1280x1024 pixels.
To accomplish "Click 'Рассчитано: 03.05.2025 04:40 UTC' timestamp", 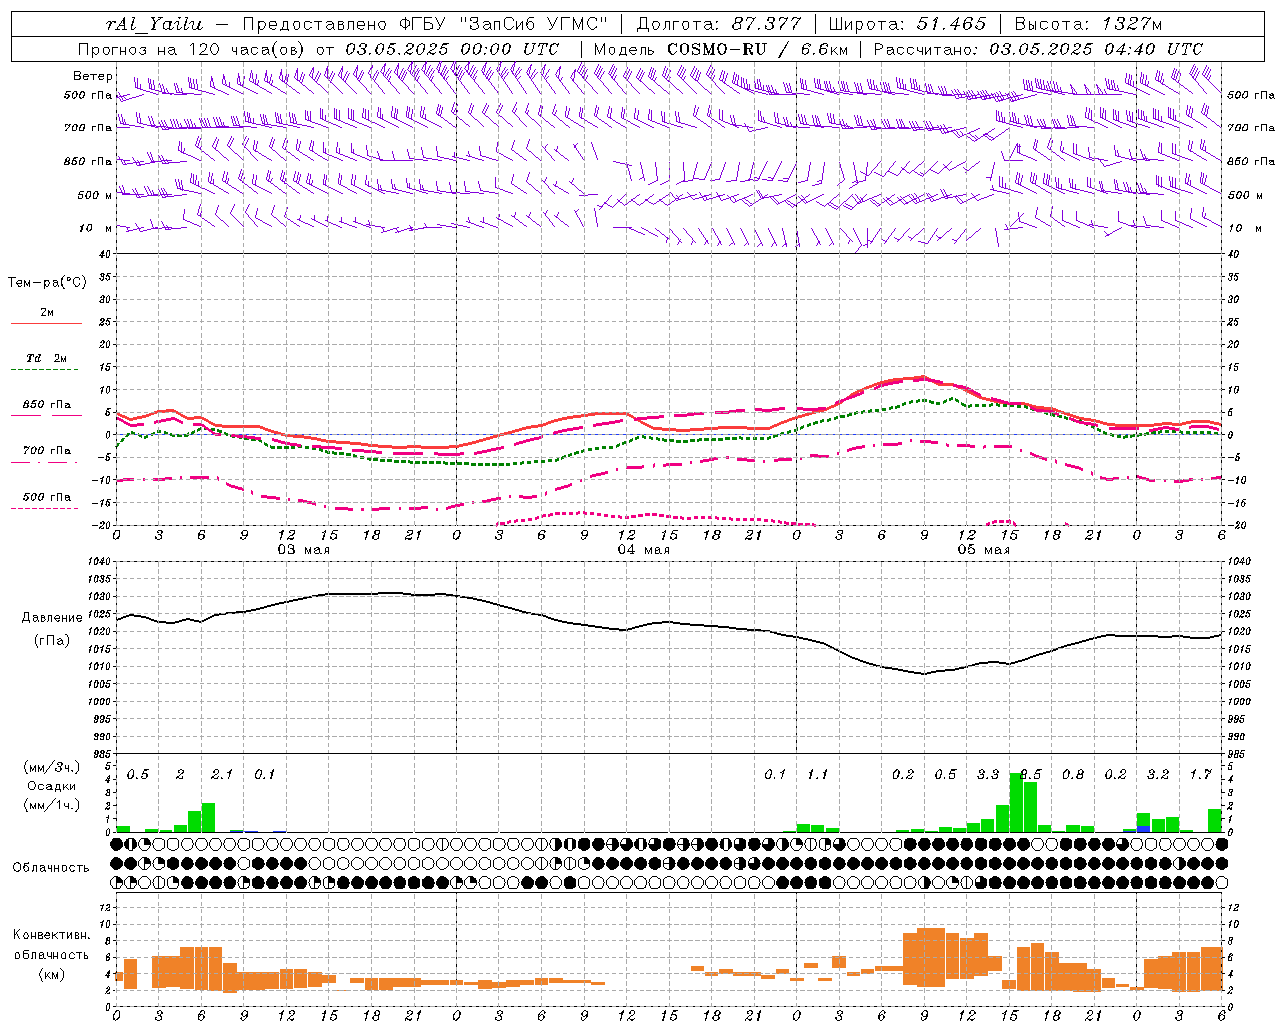I will pos(1038,49).
